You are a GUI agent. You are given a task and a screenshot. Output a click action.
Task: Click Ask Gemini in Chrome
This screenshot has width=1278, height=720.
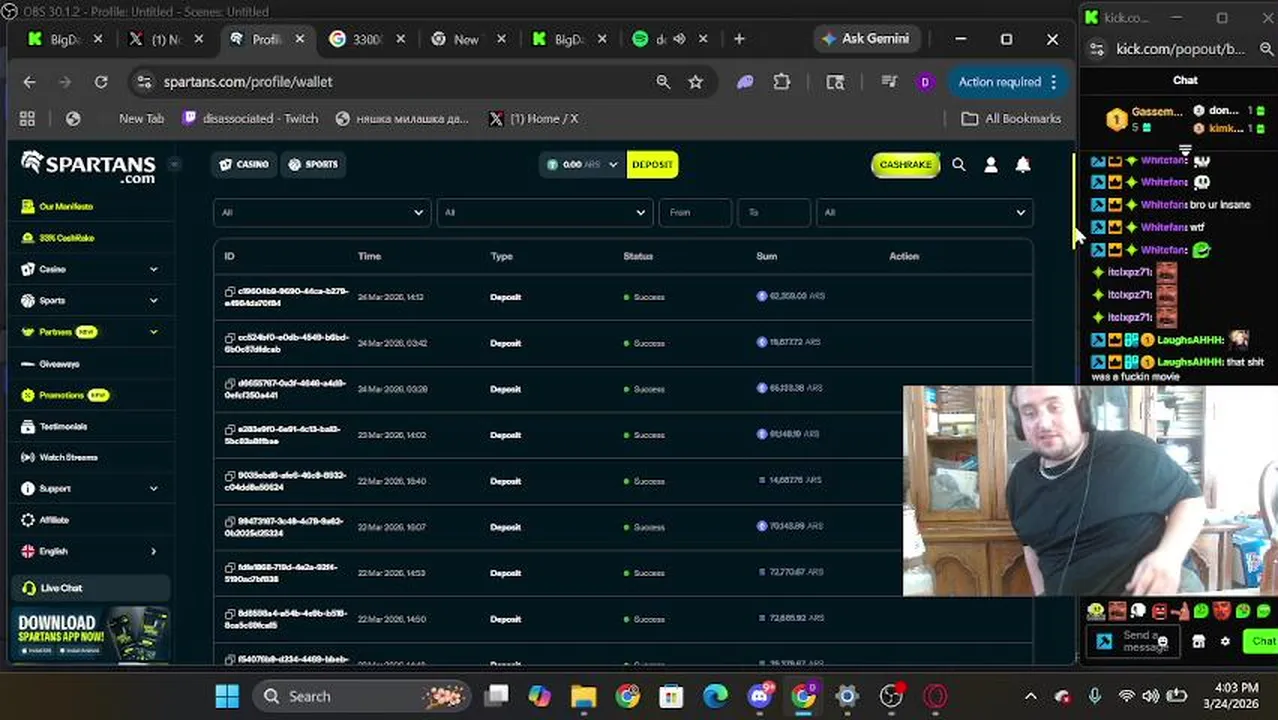pyautogui.click(x=865, y=39)
